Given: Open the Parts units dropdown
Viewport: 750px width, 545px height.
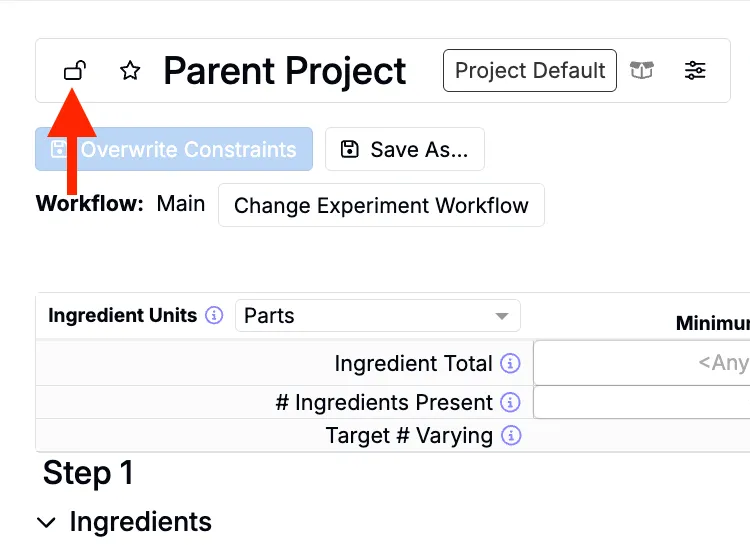Looking at the screenshot, I should click(377, 316).
